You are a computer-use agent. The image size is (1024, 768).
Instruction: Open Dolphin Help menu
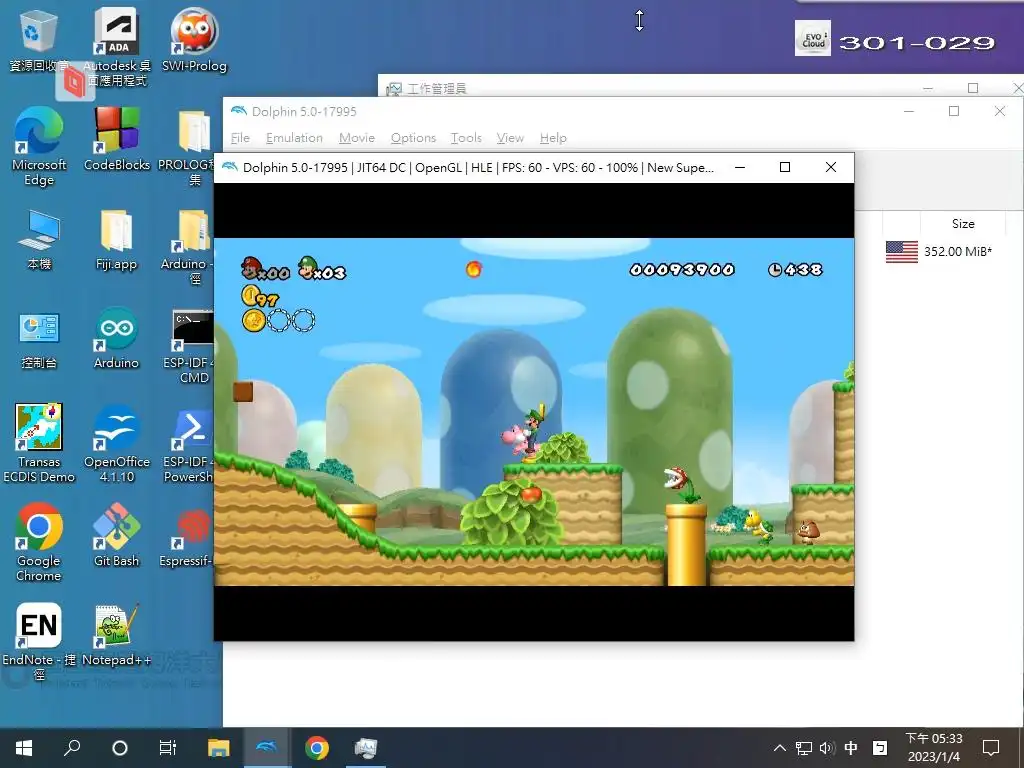(553, 138)
